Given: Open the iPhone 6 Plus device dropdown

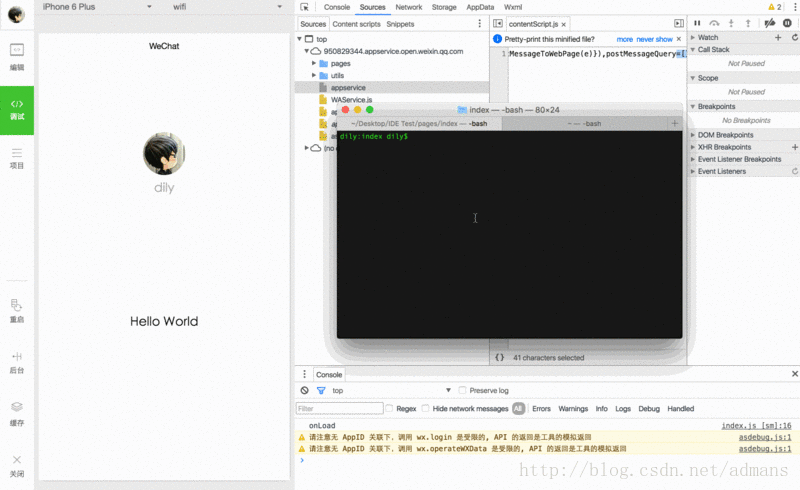Looking at the screenshot, I should click(97, 7).
